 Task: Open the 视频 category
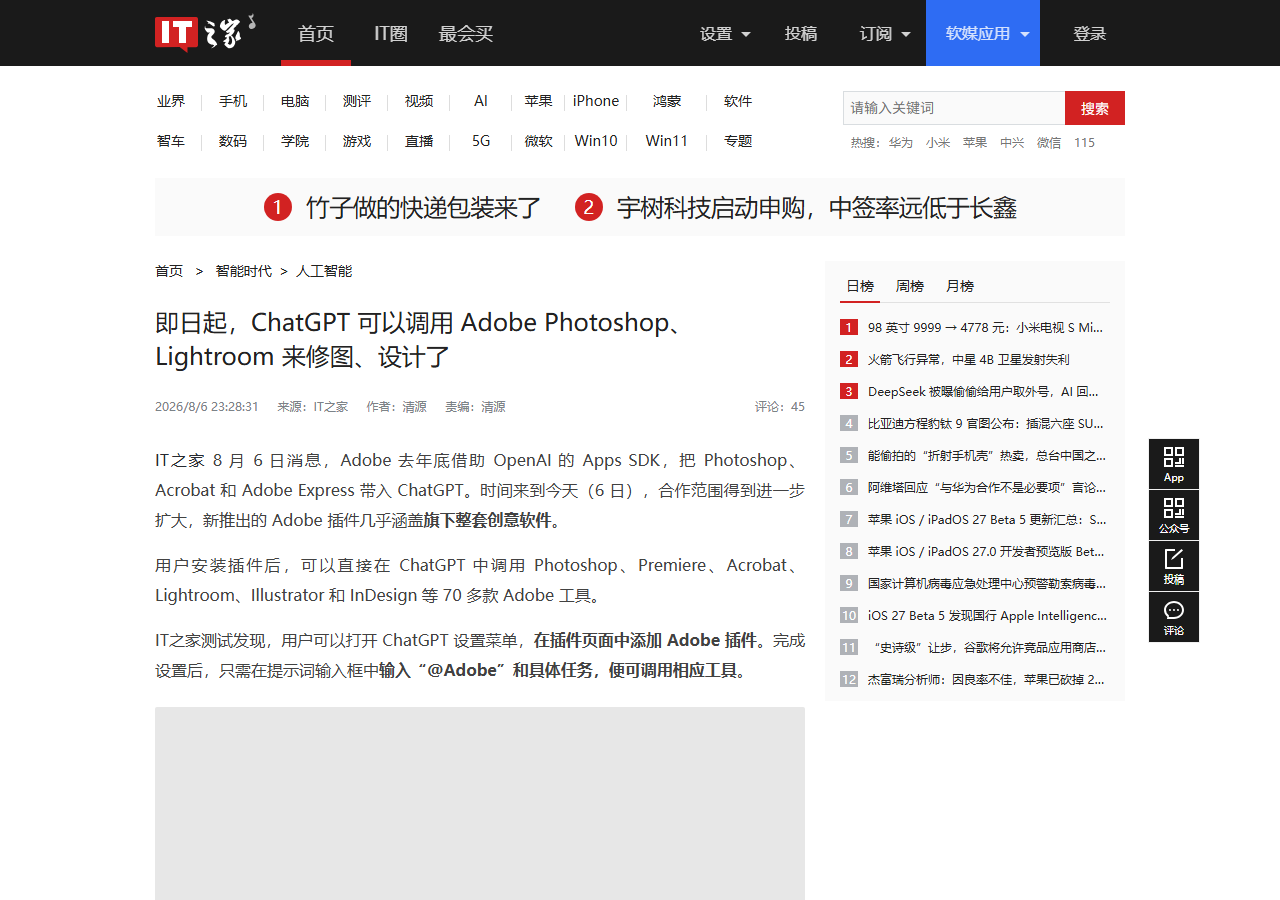pyautogui.click(x=419, y=101)
